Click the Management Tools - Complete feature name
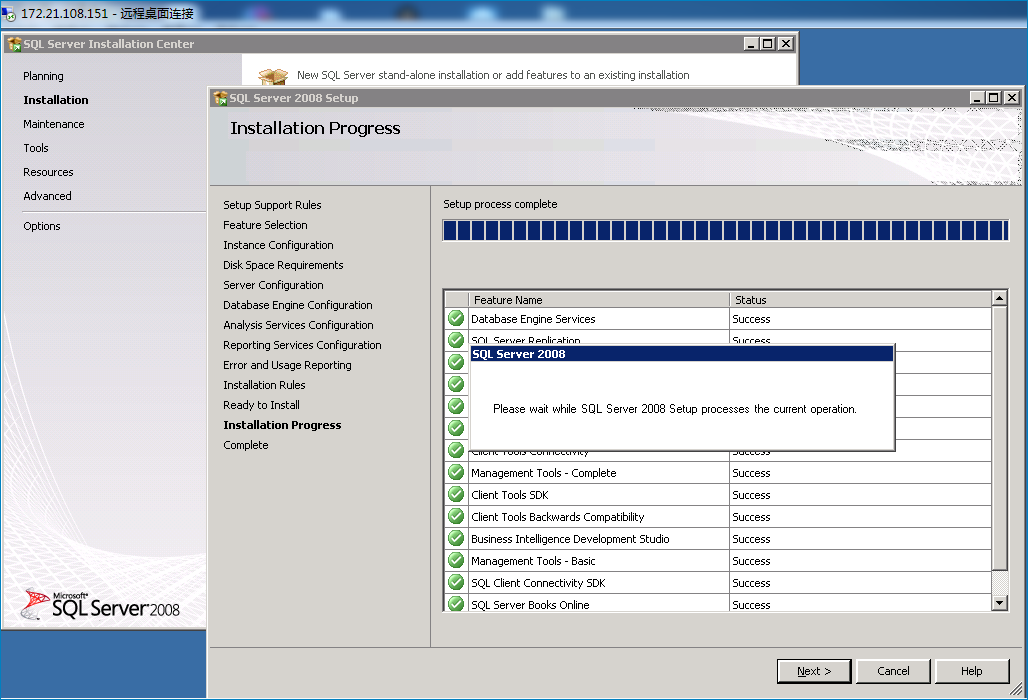Viewport: 1028px width, 700px height. coord(544,473)
